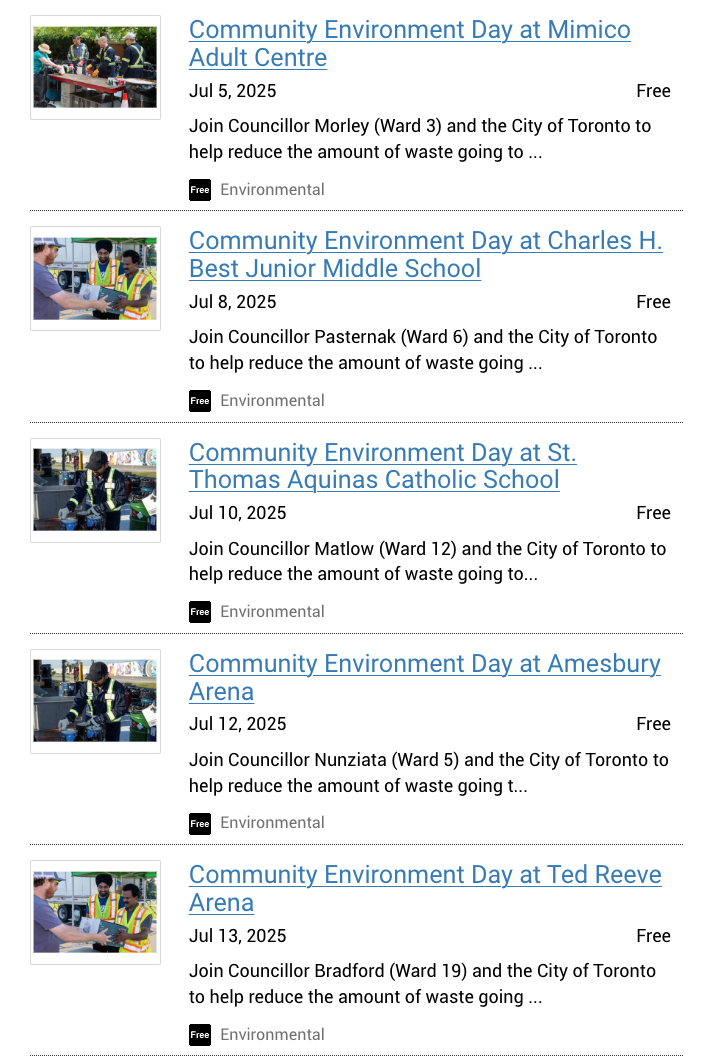Select Environmental category under Amesbury Arena event
The height and width of the screenshot is (1060, 710).
pos(273,823)
